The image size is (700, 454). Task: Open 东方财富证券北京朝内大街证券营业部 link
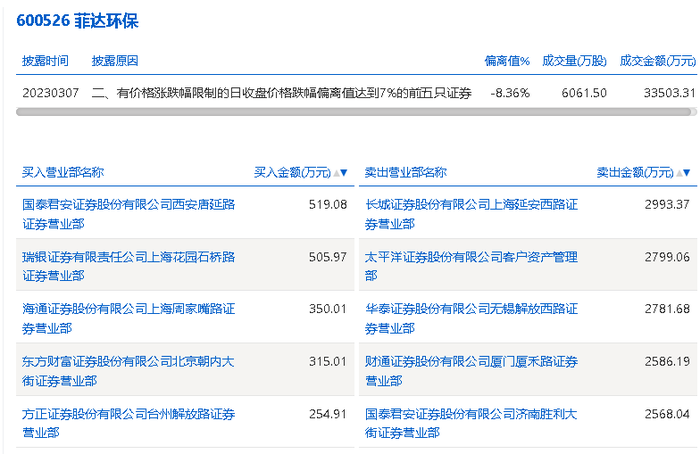coord(128,371)
